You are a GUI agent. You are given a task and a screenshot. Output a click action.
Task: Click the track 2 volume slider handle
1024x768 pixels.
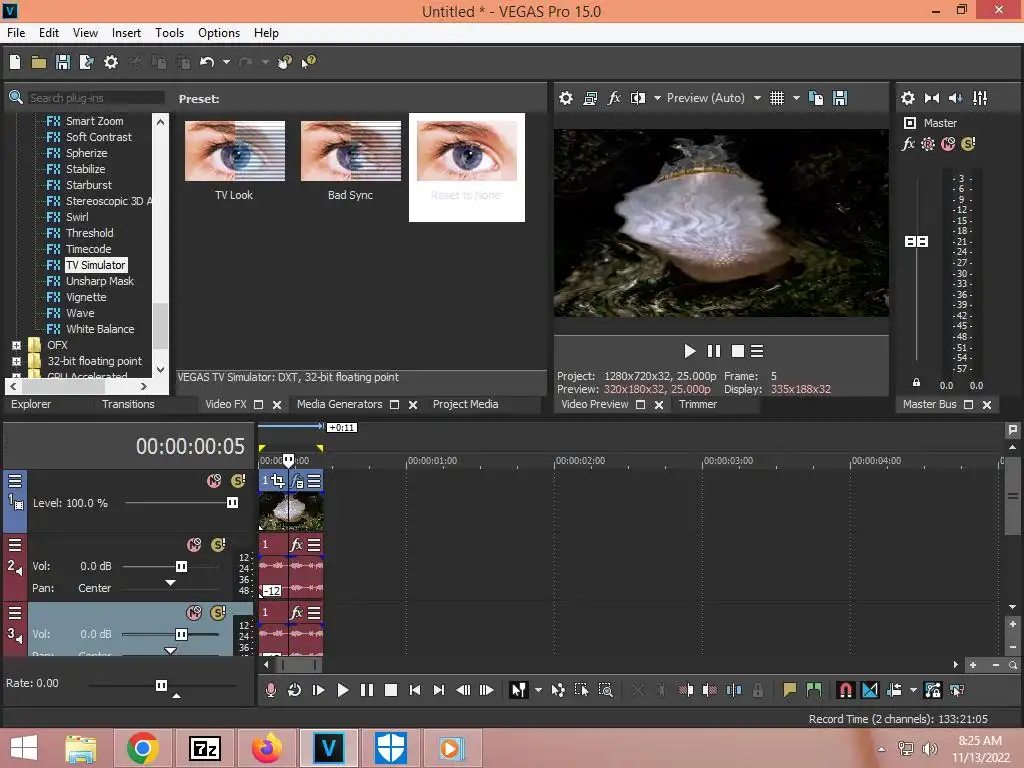click(181, 566)
